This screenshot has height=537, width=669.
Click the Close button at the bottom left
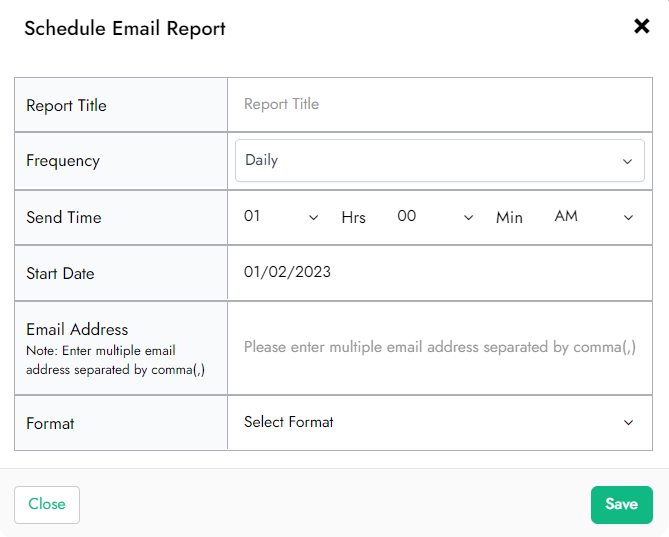tap(47, 505)
